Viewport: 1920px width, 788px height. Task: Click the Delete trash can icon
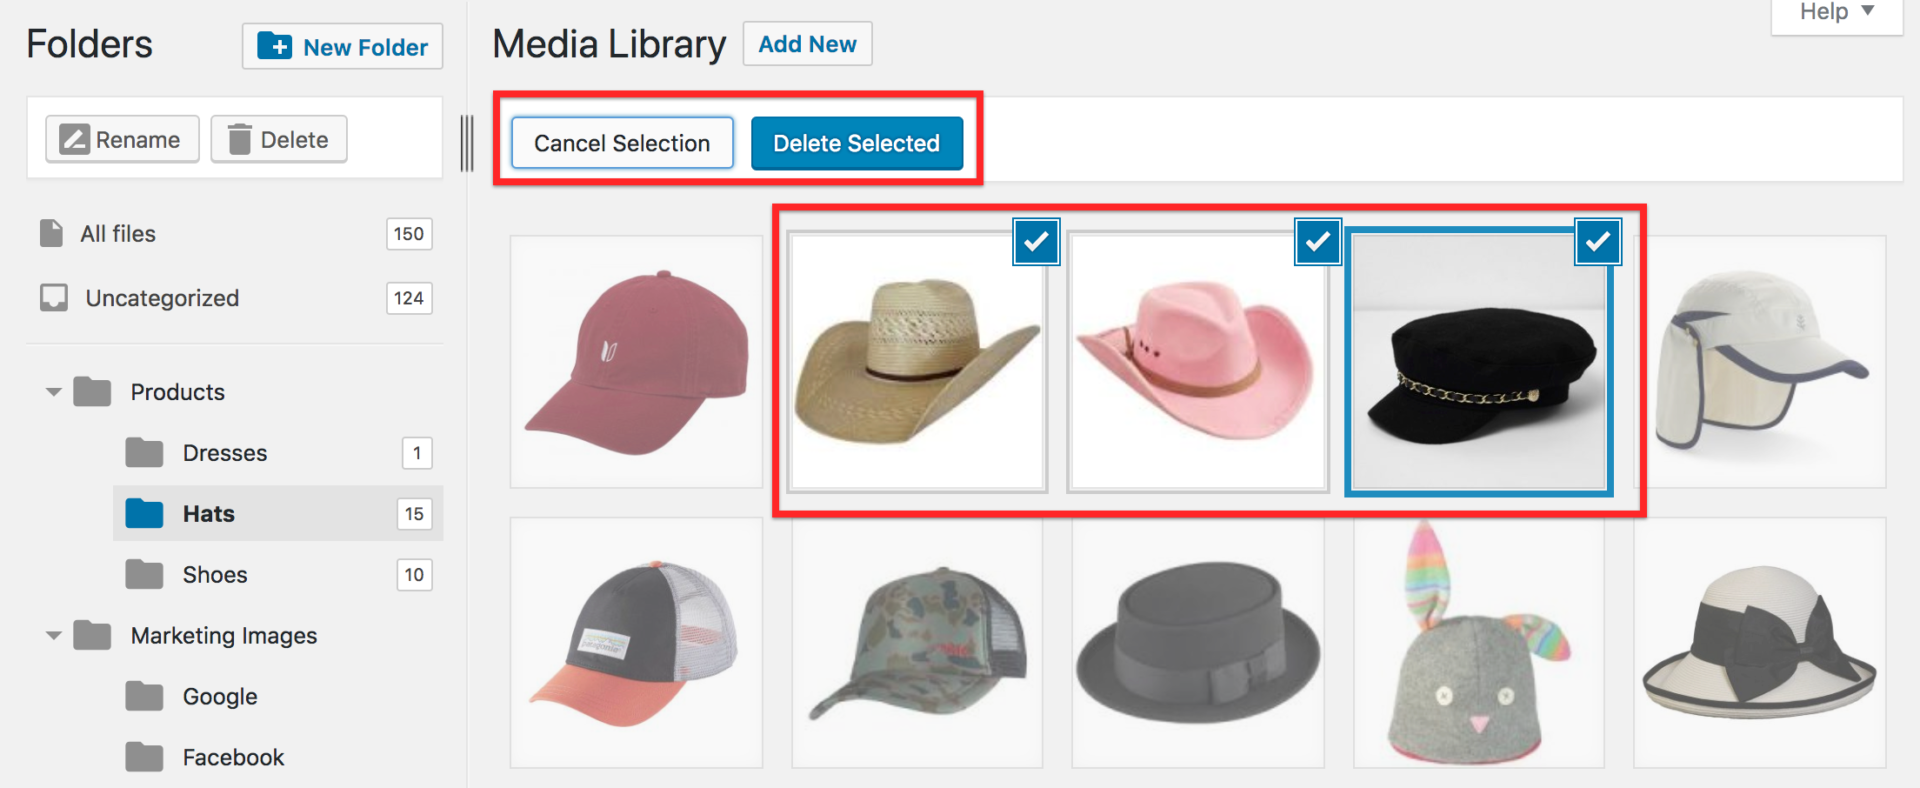click(x=239, y=139)
